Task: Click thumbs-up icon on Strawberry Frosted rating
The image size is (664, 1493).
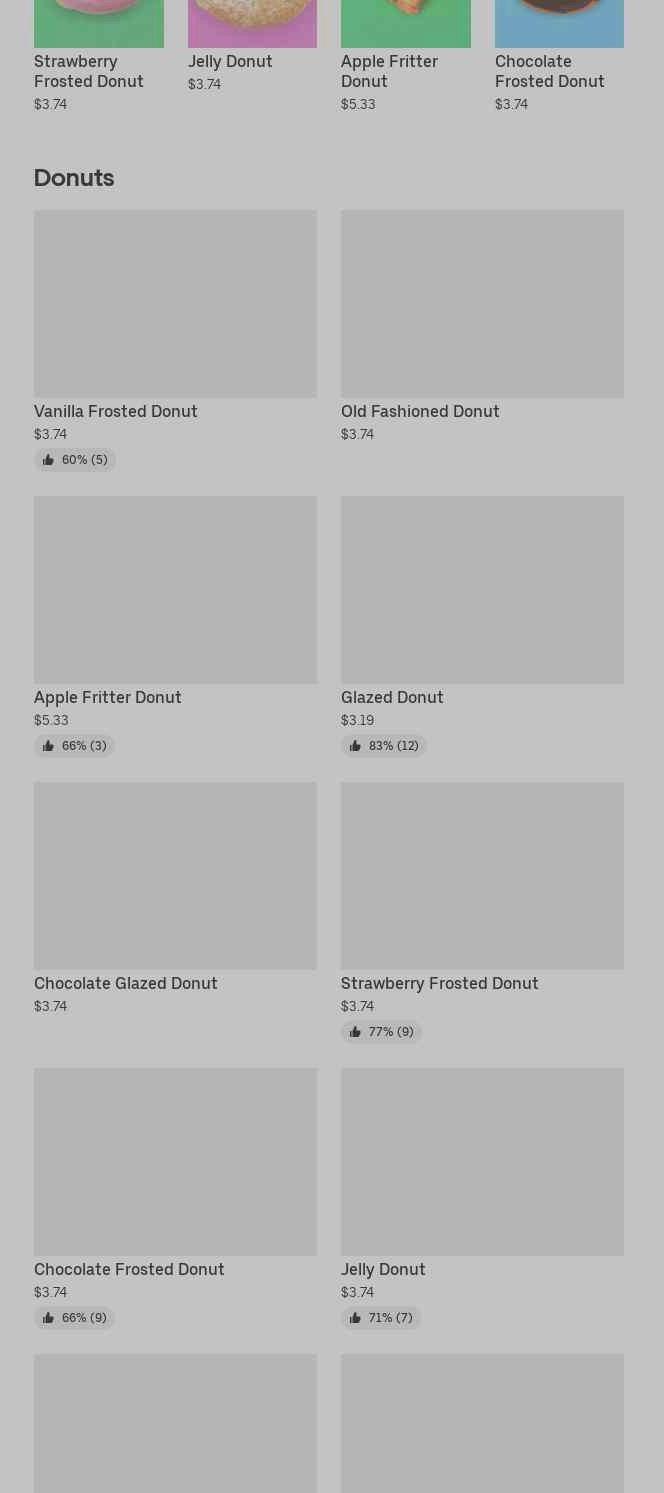Action: coord(355,1032)
